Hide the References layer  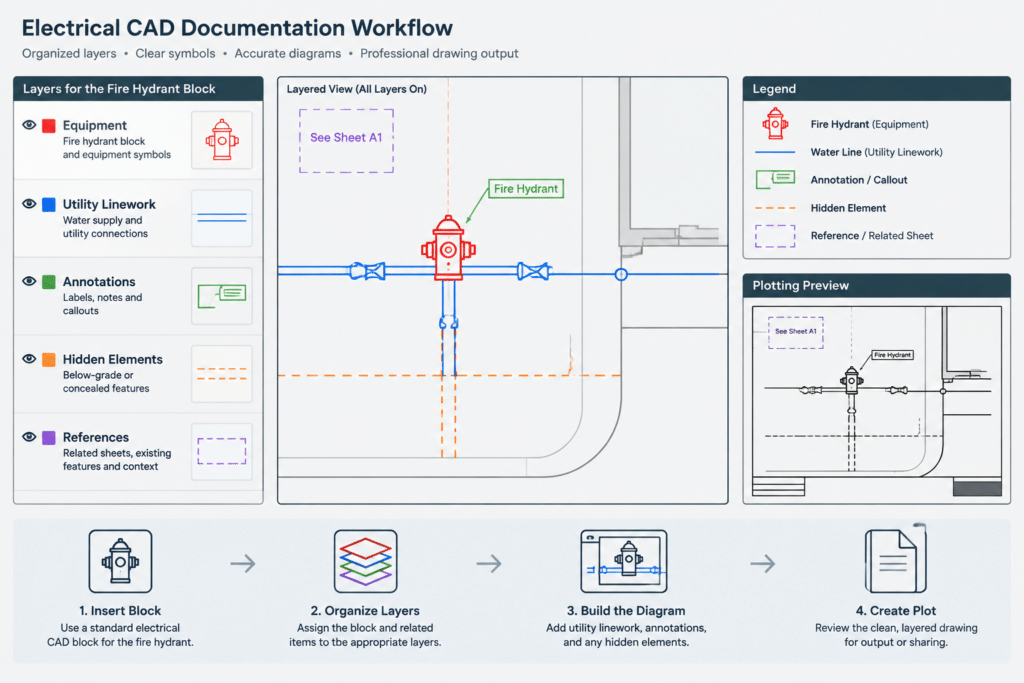pos(29,437)
